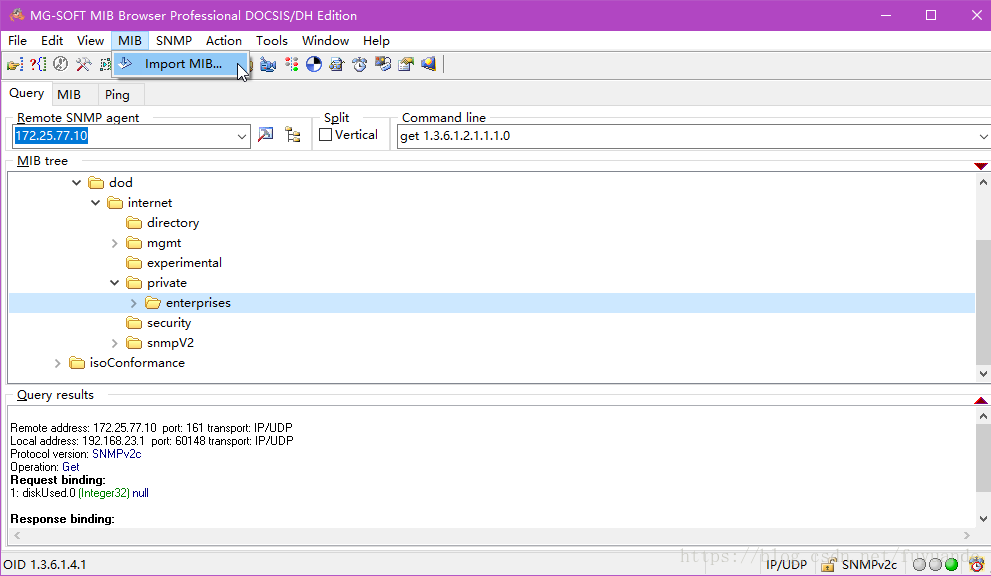The width and height of the screenshot is (991, 576).
Task: Select the security tree item
Action: (x=169, y=323)
